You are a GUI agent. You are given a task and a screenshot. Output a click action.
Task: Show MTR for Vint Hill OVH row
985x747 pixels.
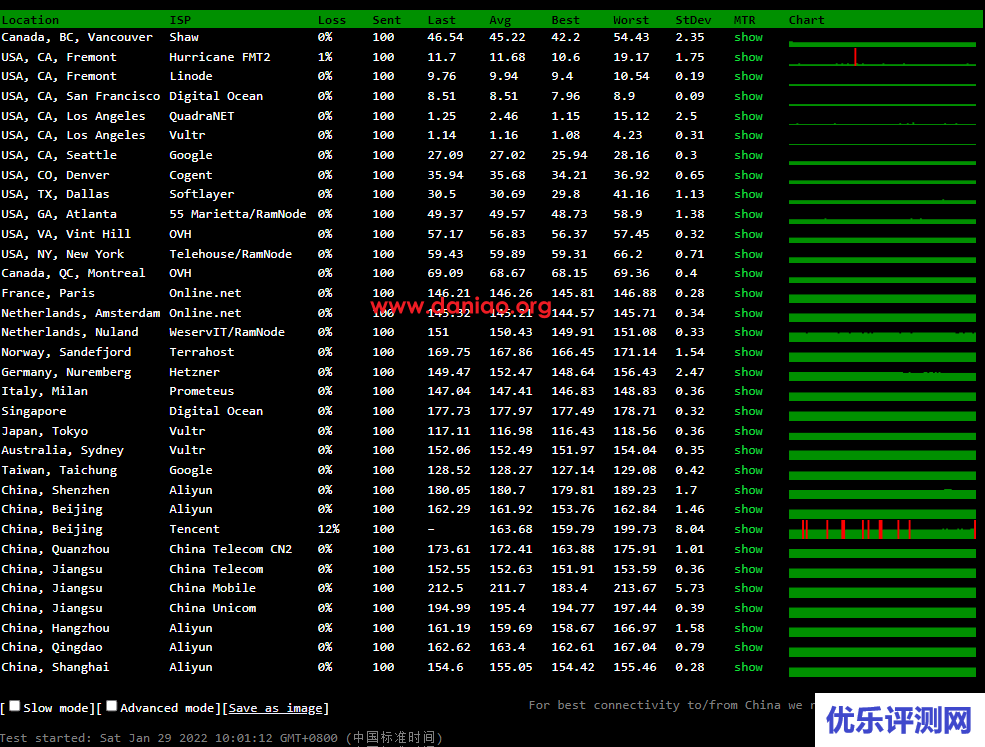click(x=748, y=234)
